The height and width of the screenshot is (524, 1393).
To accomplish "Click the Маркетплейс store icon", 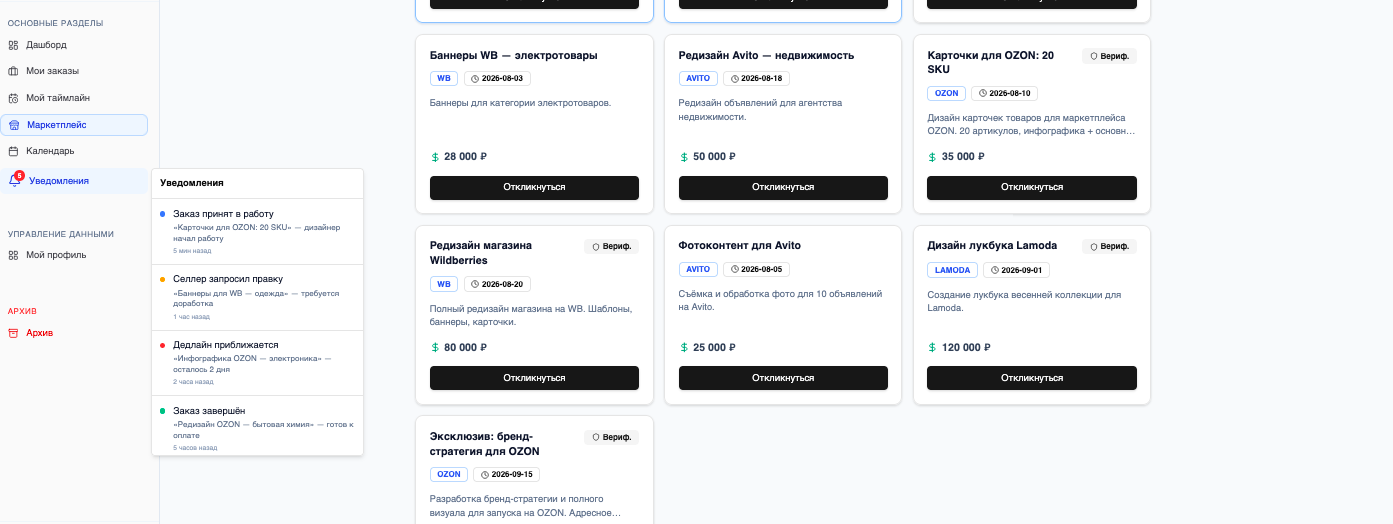I will click(x=14, y=125).
